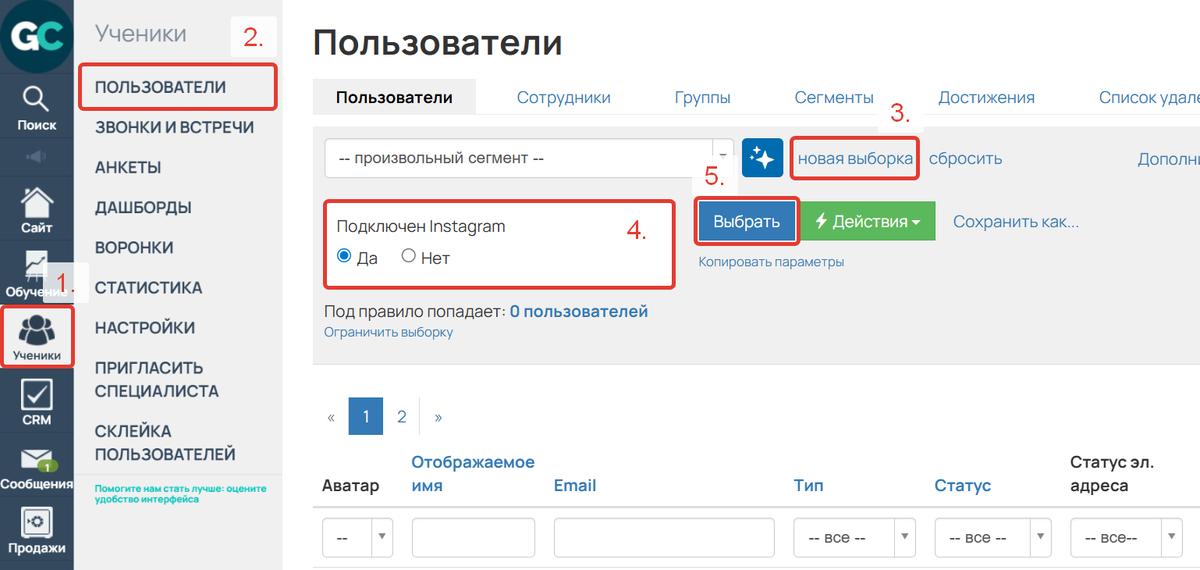The width and height of the screenshot is (1200, 570).
Task: Click the Ограничить выборку link
Action: click(388, 331)
